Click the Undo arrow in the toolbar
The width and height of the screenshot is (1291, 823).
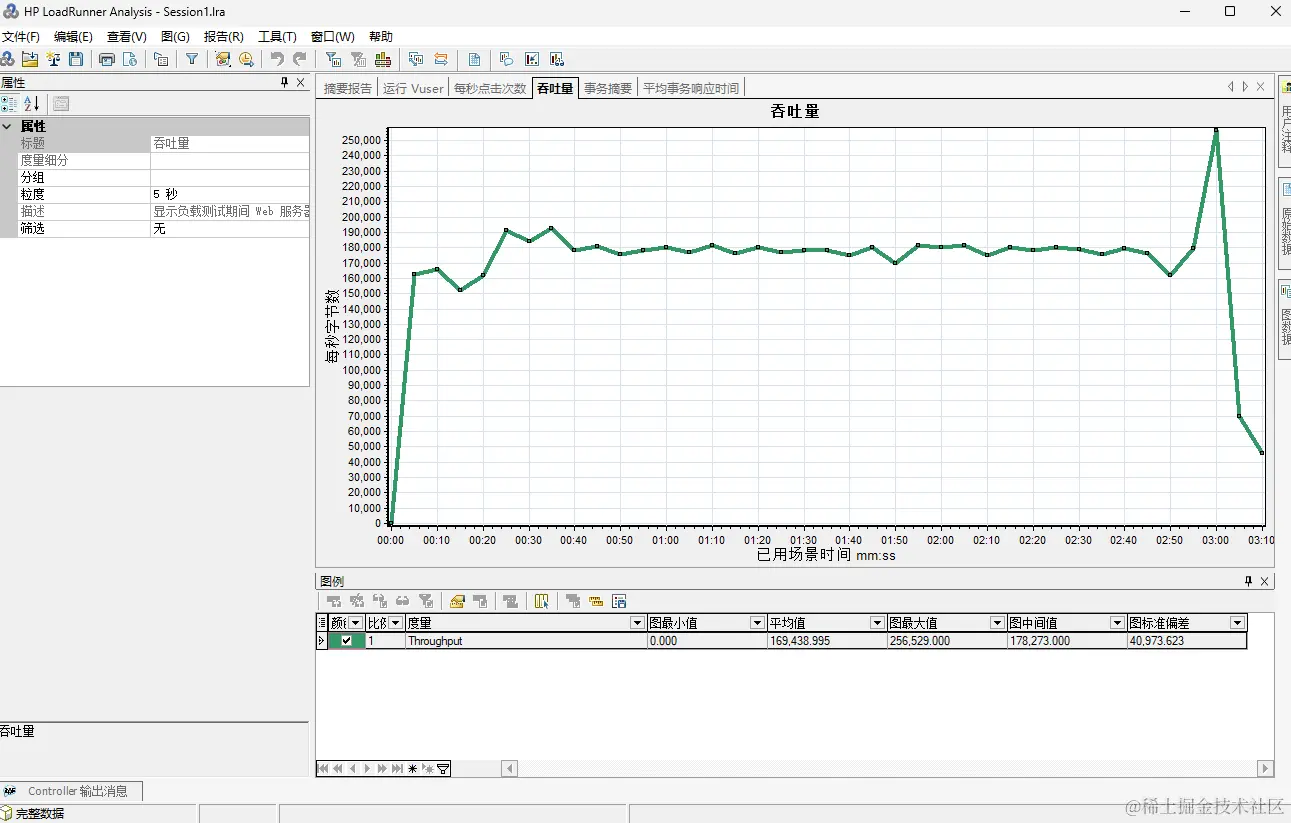click(x=277, y=60)
